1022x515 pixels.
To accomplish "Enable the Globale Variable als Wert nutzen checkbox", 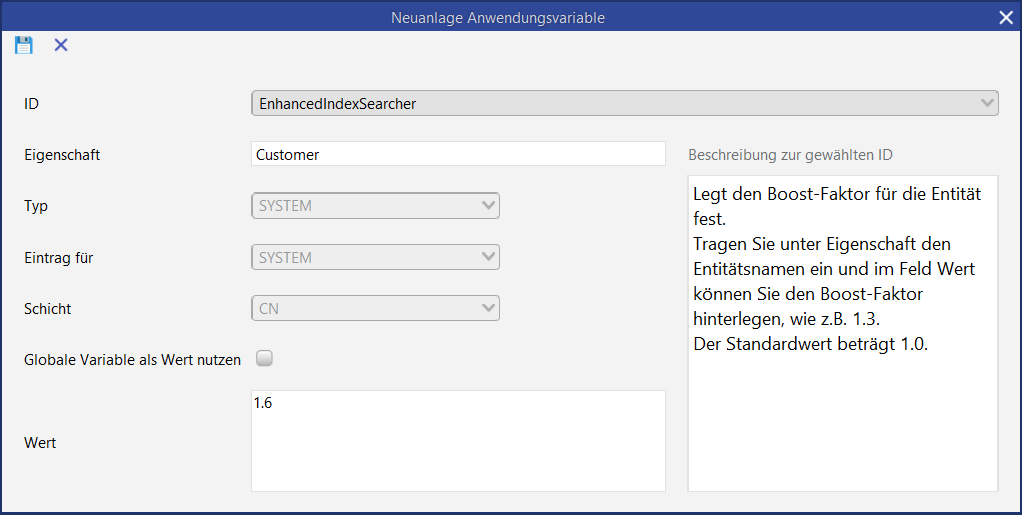I will pos(265,358).
